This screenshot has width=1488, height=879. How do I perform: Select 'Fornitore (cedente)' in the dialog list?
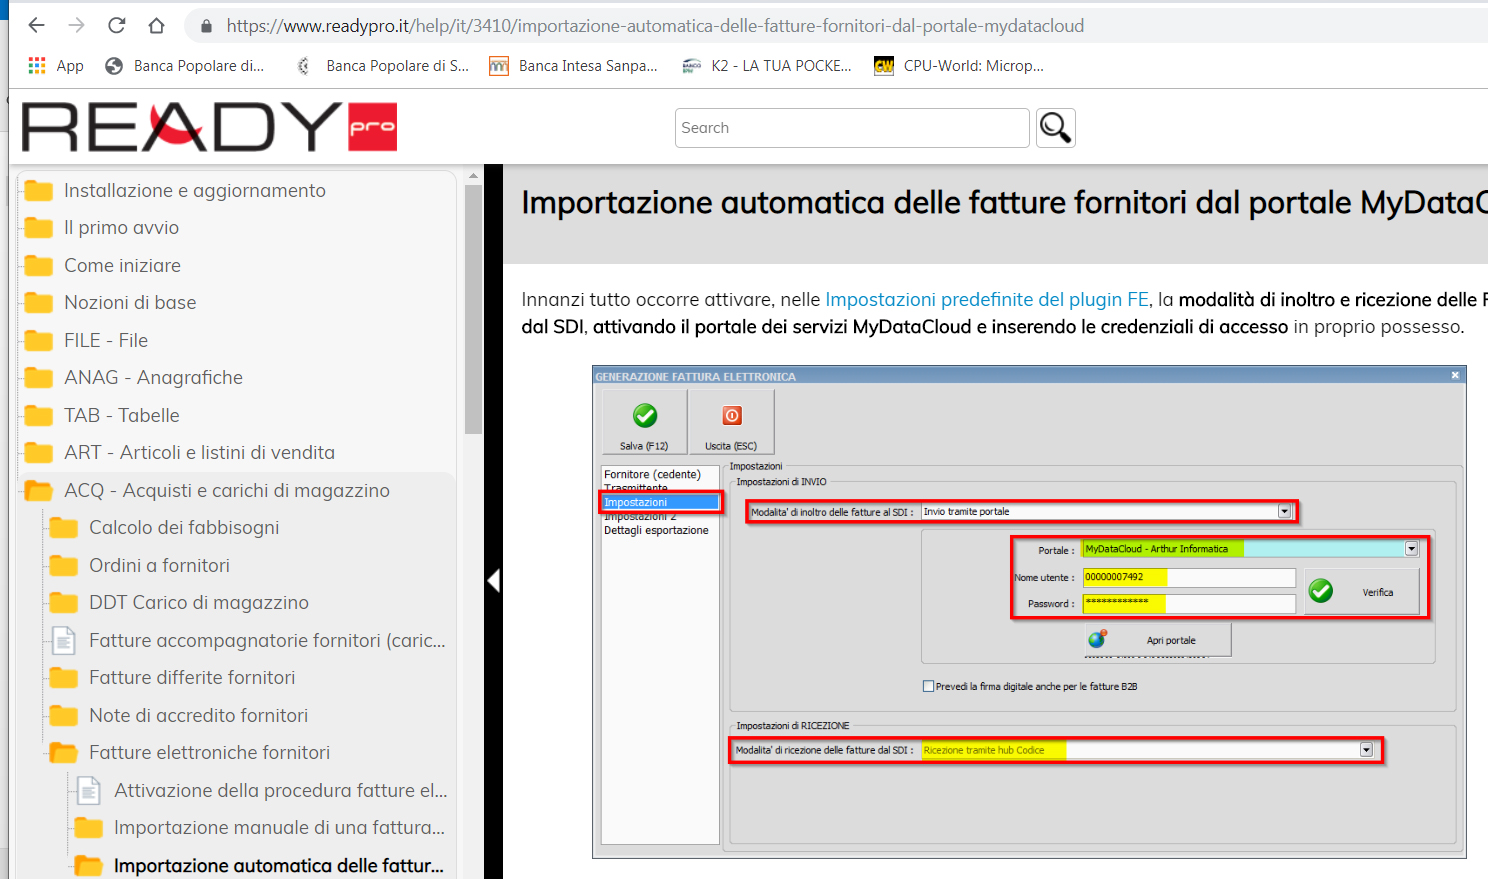(x=652, y=474)
